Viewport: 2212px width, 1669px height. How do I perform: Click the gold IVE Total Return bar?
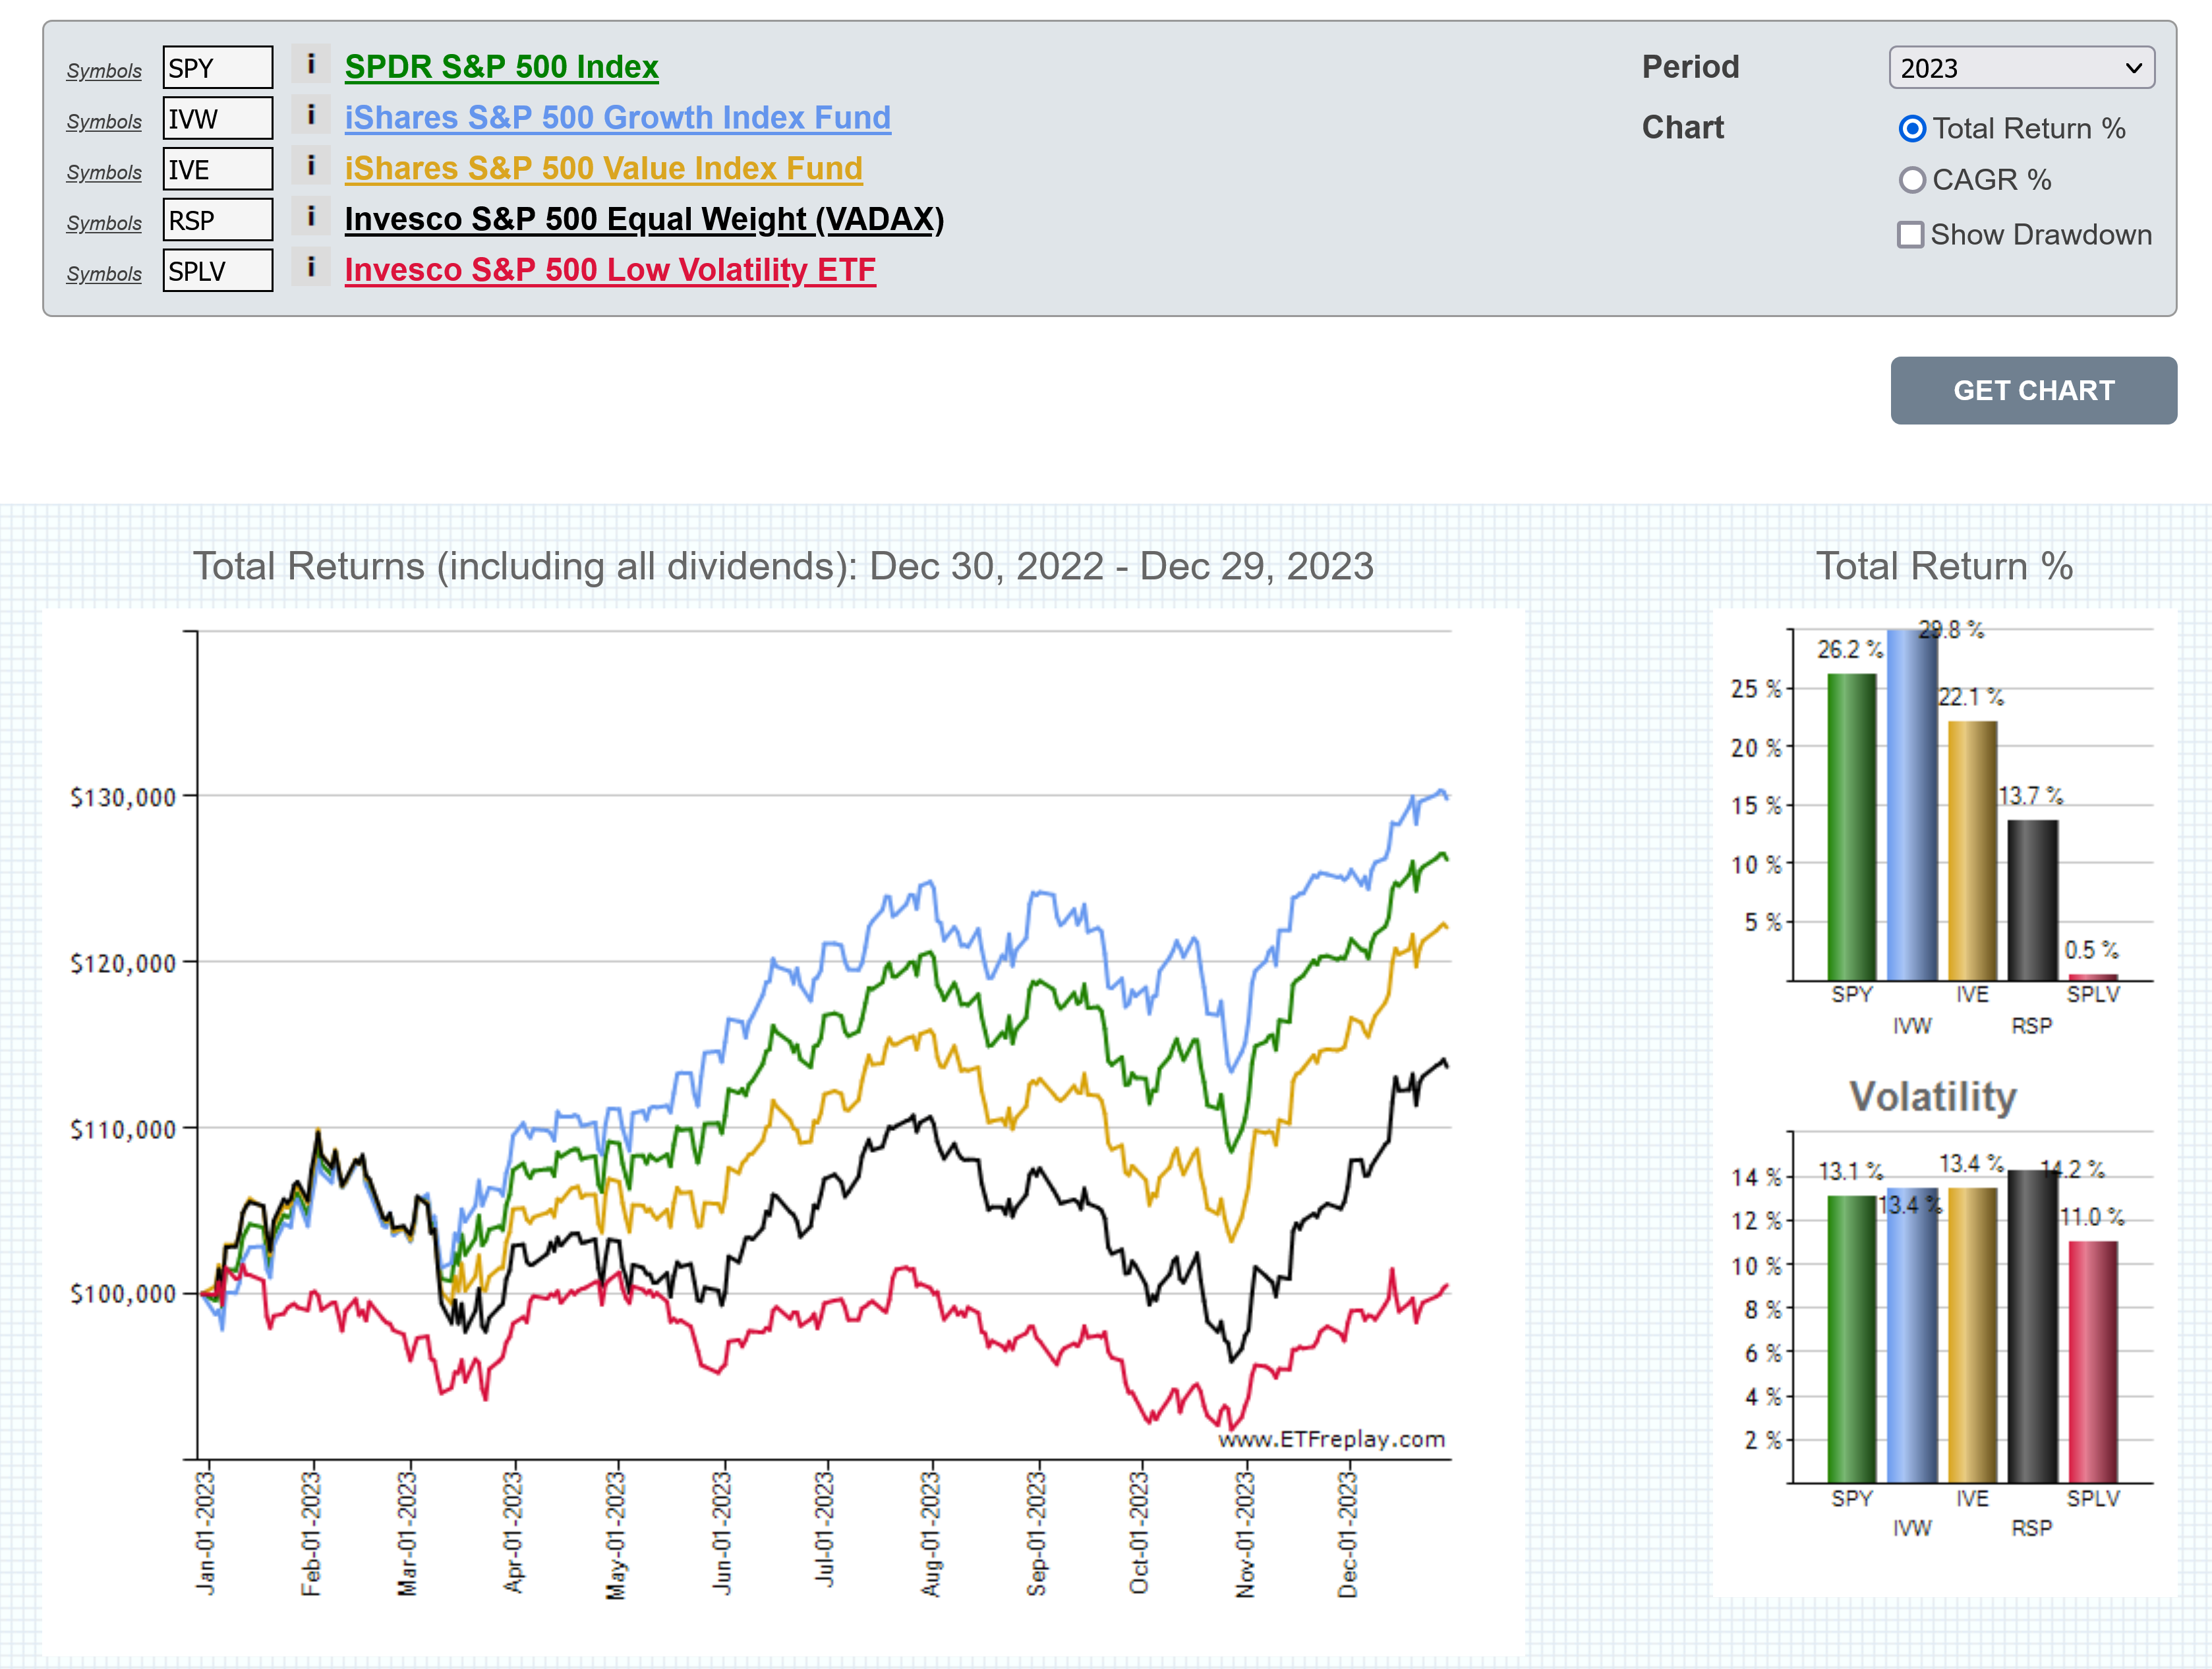click(1972, 851)
